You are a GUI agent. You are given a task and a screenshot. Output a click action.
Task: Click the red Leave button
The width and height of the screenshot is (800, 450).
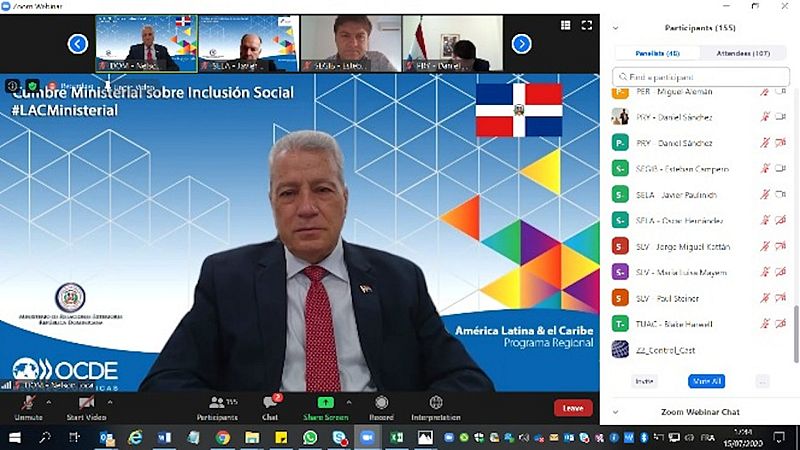(x=573, y=408)
